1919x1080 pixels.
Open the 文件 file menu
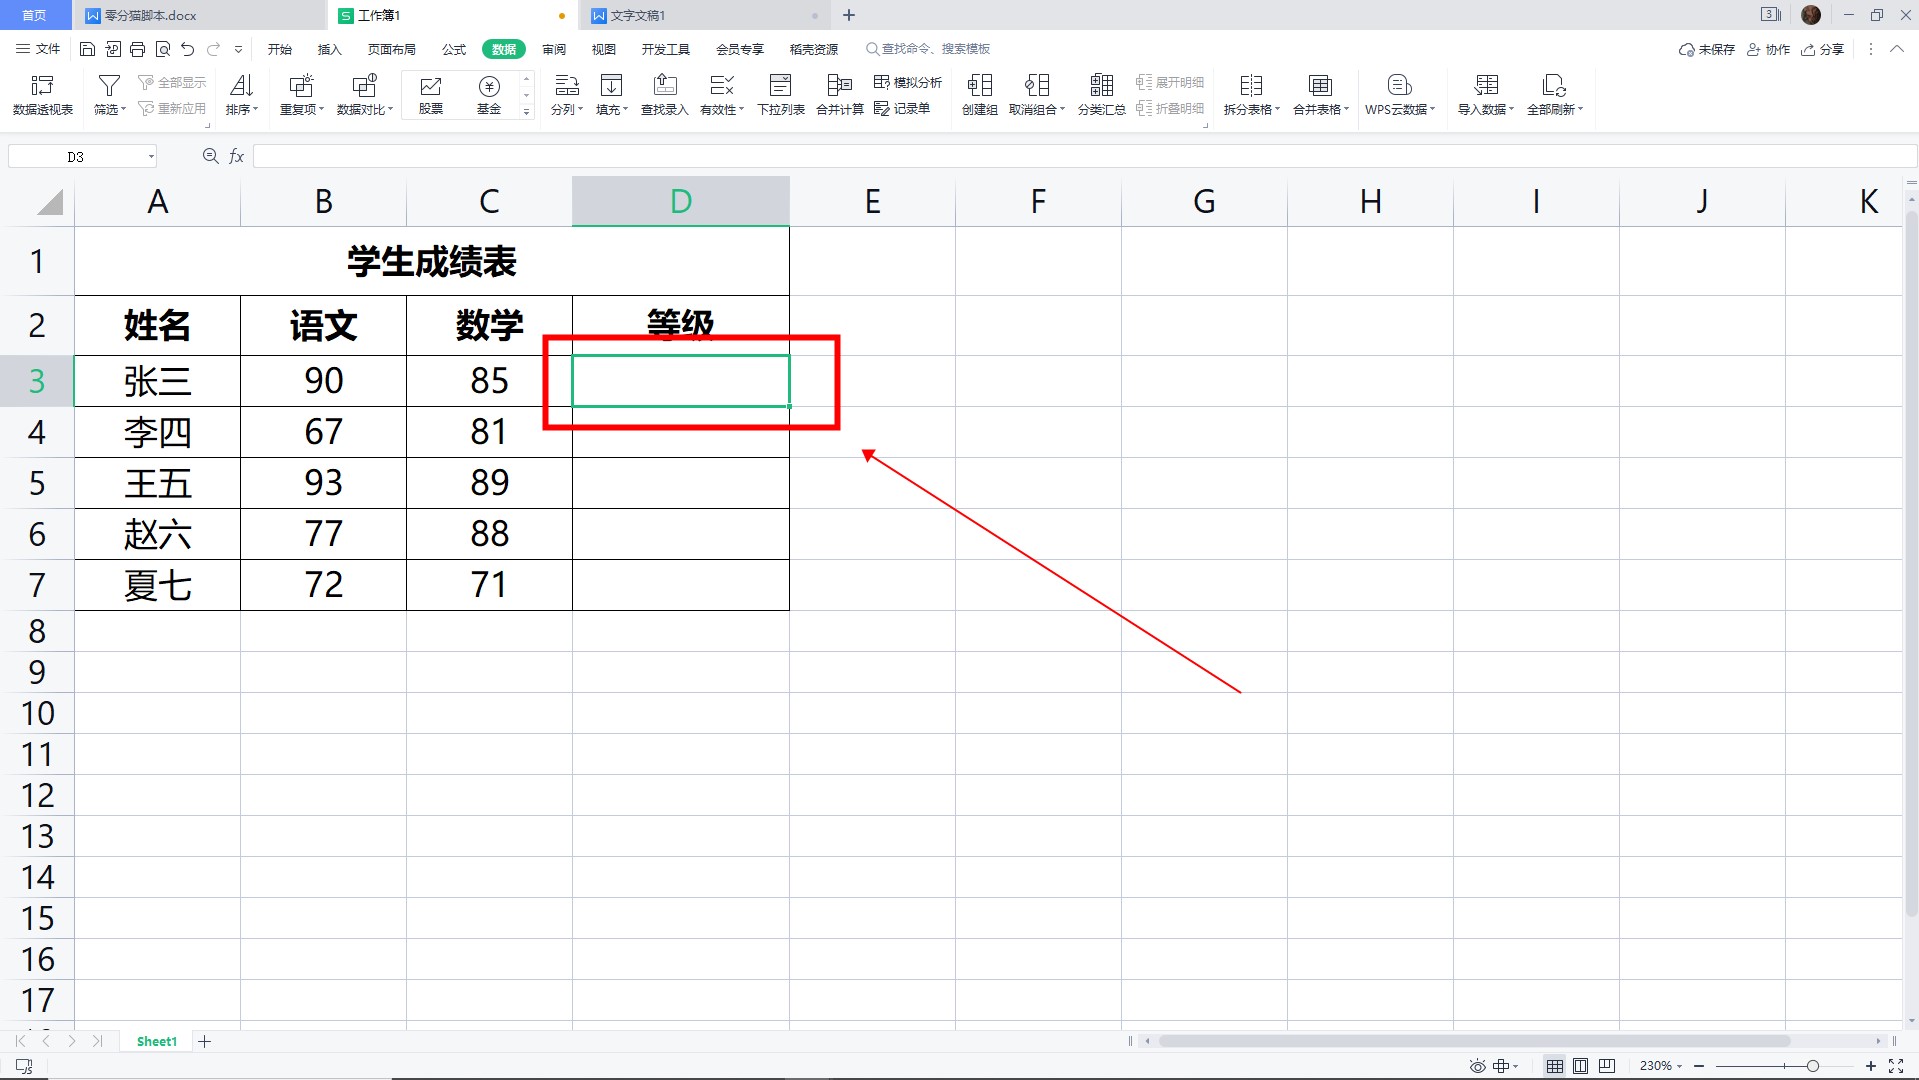pyautogui.click(x=39, y=49)
